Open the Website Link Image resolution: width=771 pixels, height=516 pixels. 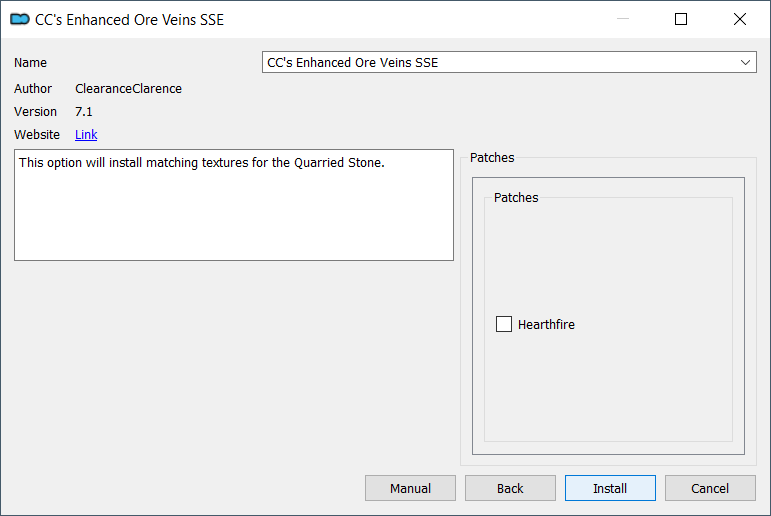point(86,134)
